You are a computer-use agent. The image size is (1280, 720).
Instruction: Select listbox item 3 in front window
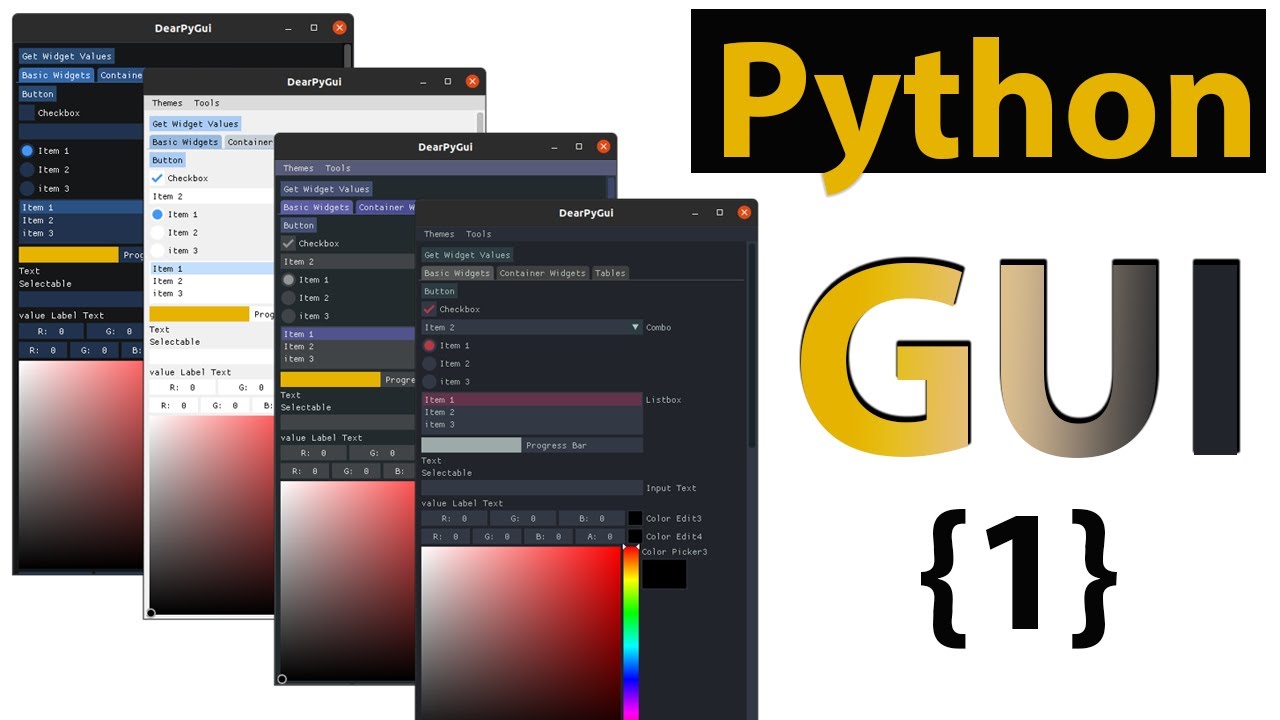click(531, 424)
